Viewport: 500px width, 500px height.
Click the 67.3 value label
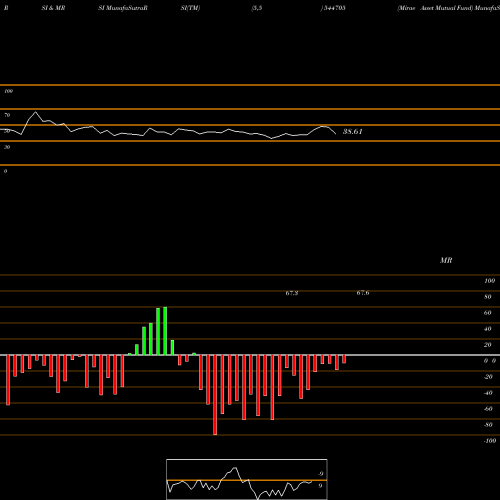click(x=292, y=293)
